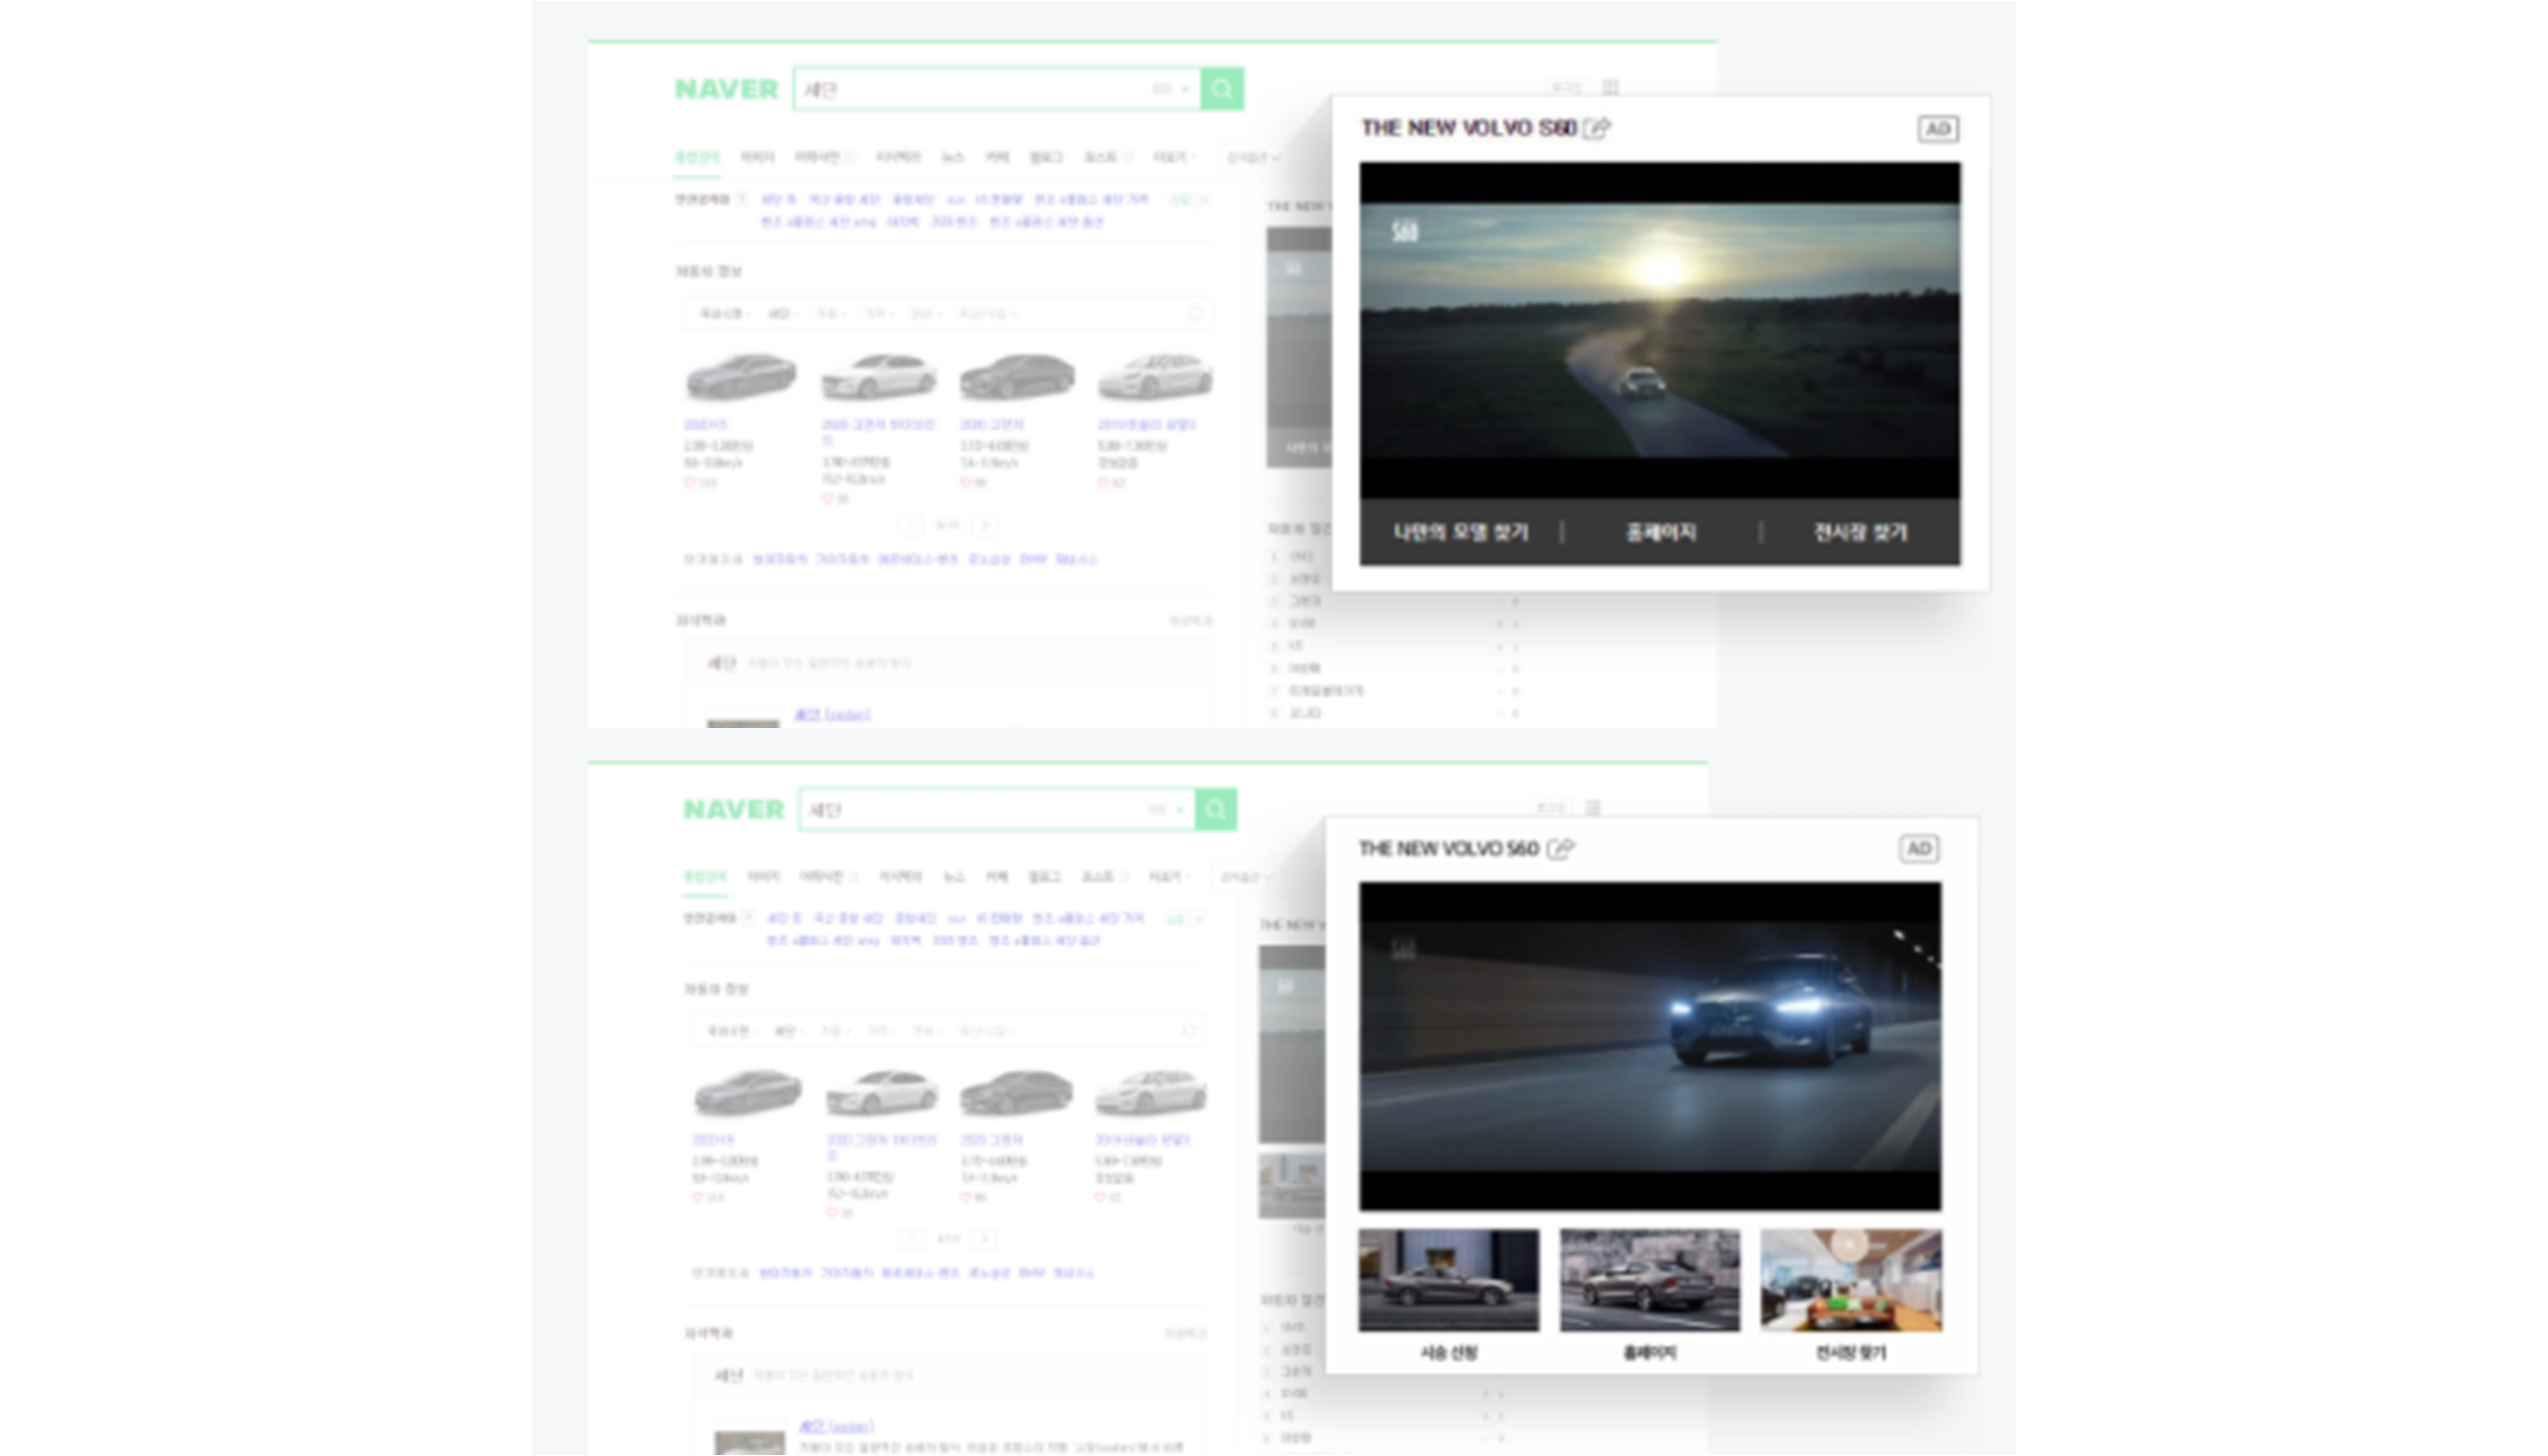Click 홈페이지 in the dark bar under sunset video

pyautogui.click(x=1661, y=532)
